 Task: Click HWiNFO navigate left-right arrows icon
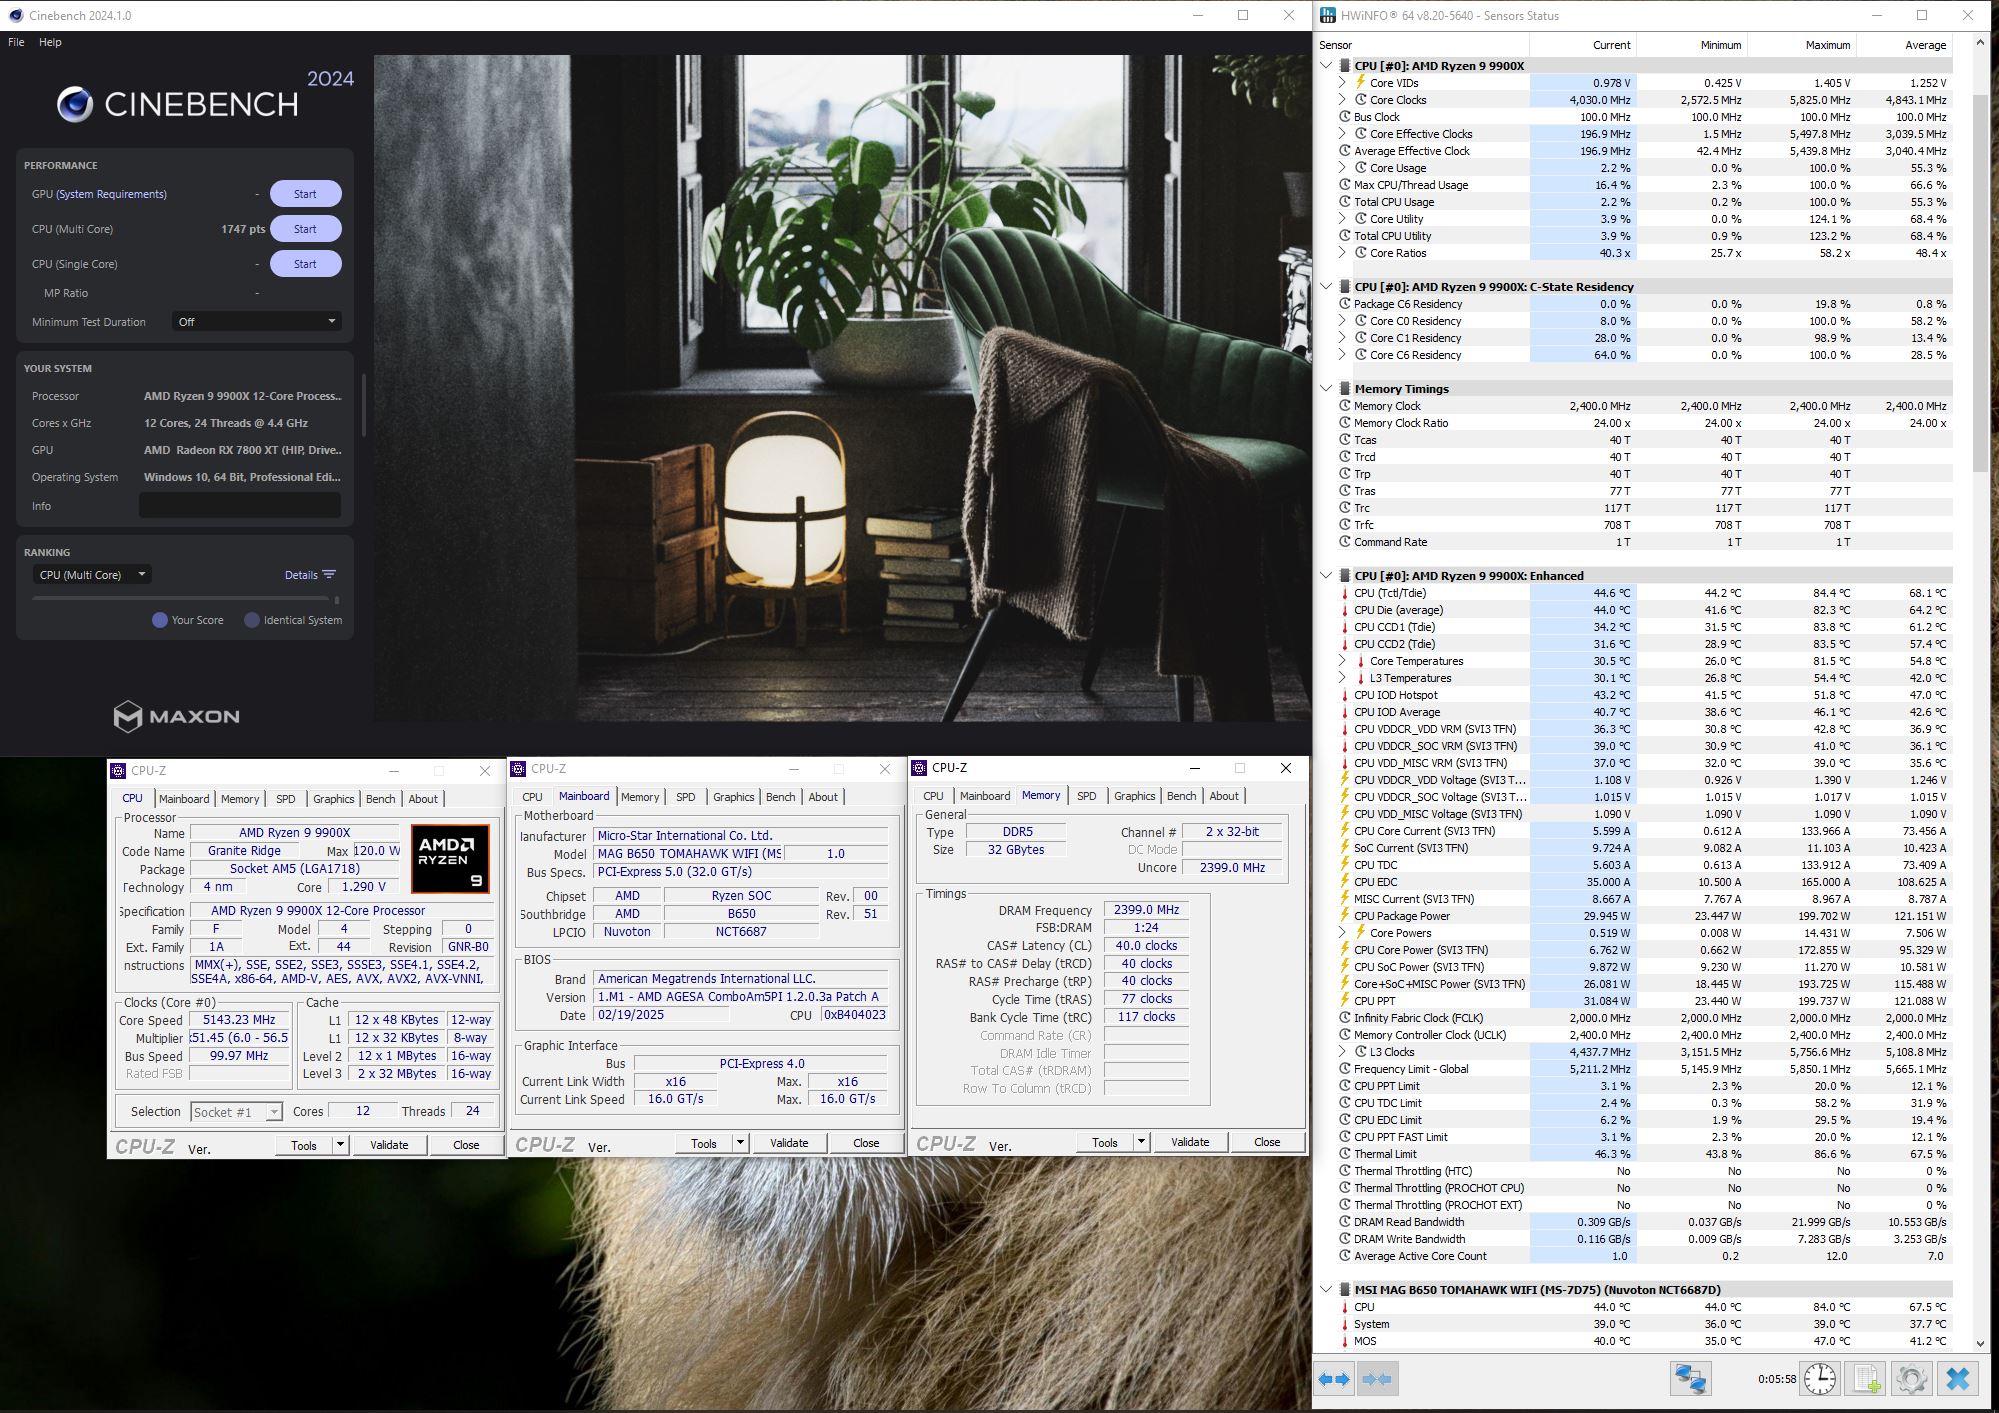click(1334, 1379)
